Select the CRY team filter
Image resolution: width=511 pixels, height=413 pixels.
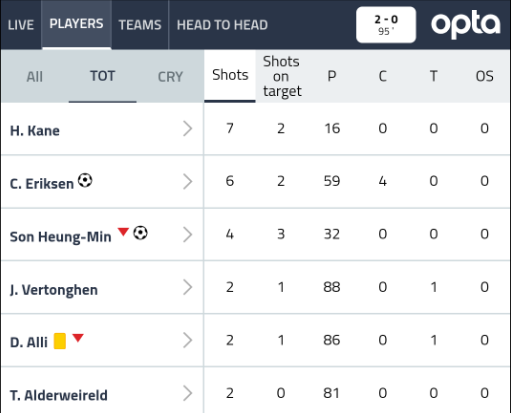(x=170, y=77)
